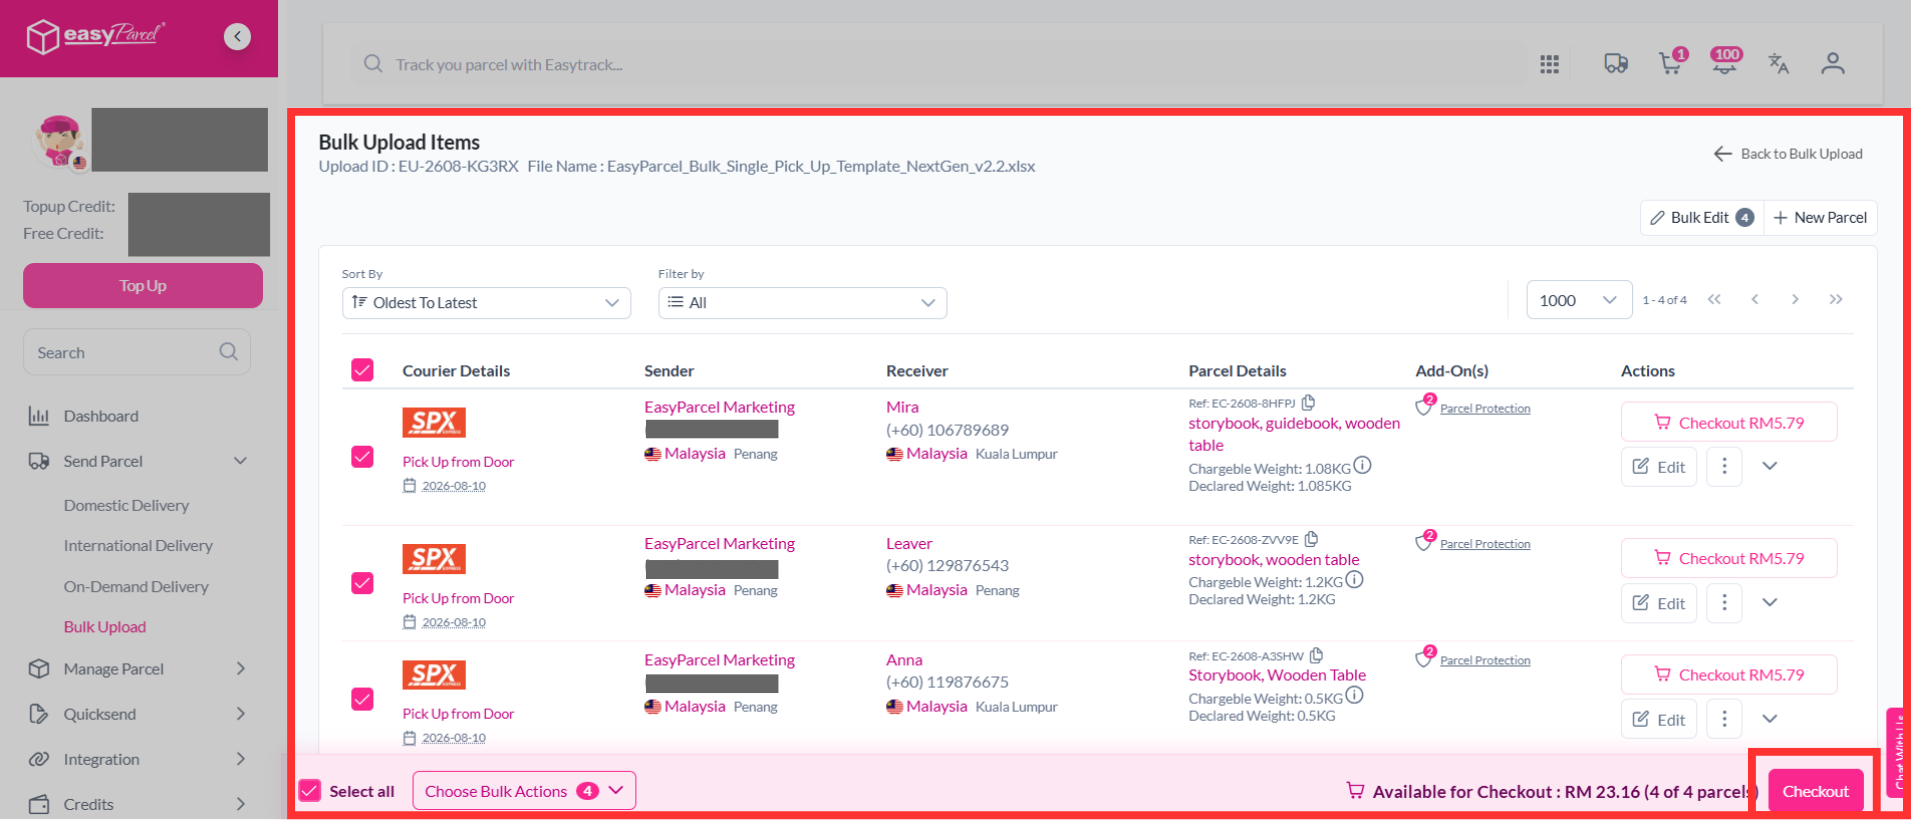
Task: Click the Bulk Edit button
Action: tap(1702, 218)
